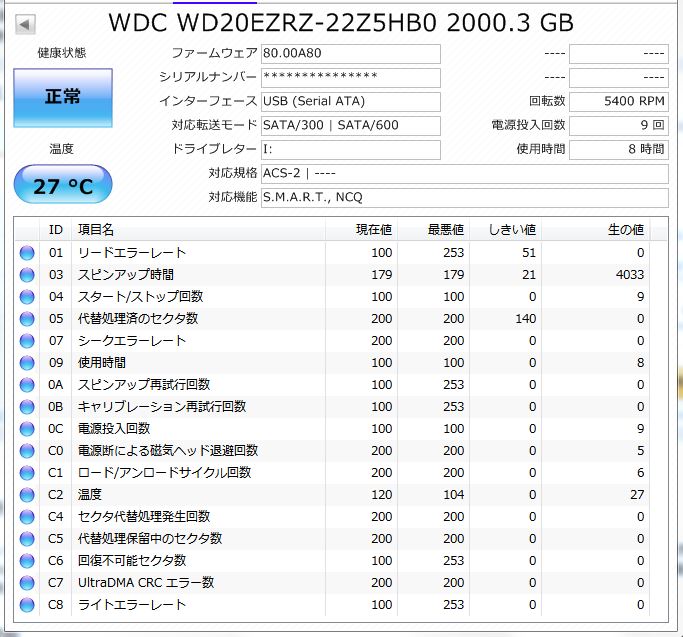The height and width of the screenshot is (637, 683).
Task: Click status icon for ID 07 row
Action: point(27,341)
